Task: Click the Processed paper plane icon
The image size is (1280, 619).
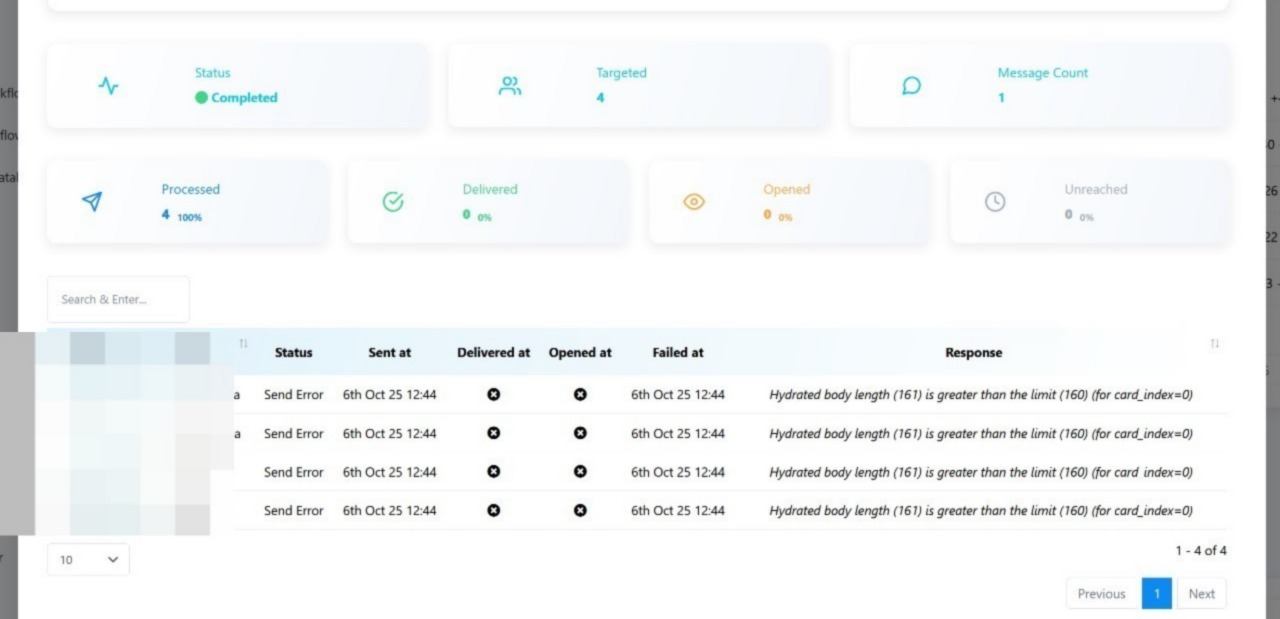Action: pos(92,202)
